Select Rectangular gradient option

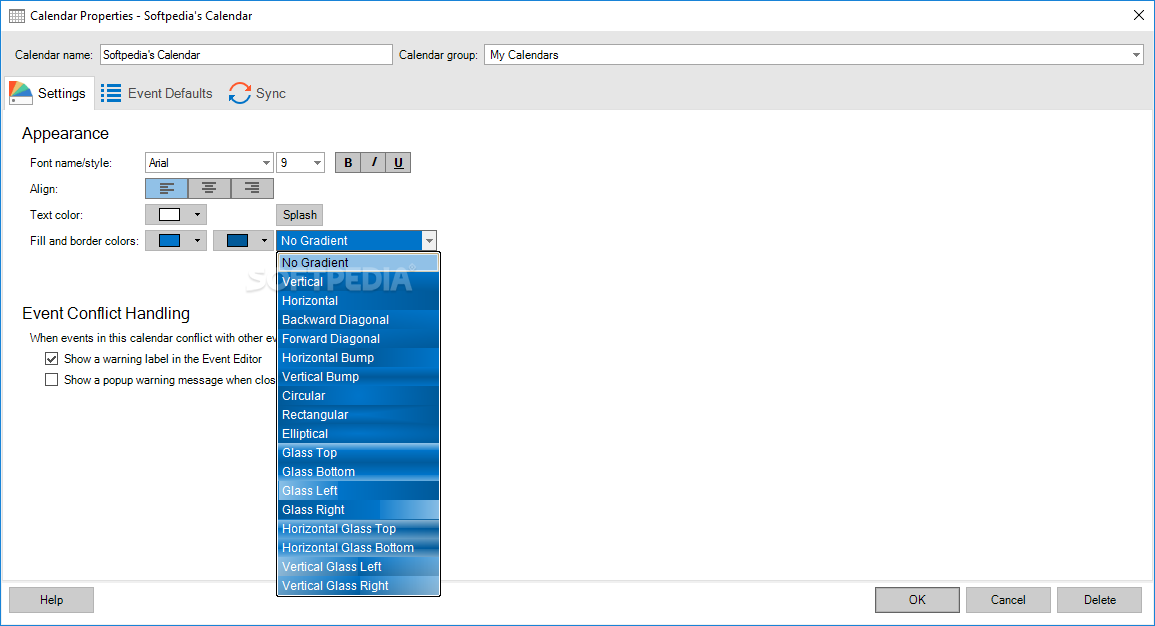(x=358, y=415)
